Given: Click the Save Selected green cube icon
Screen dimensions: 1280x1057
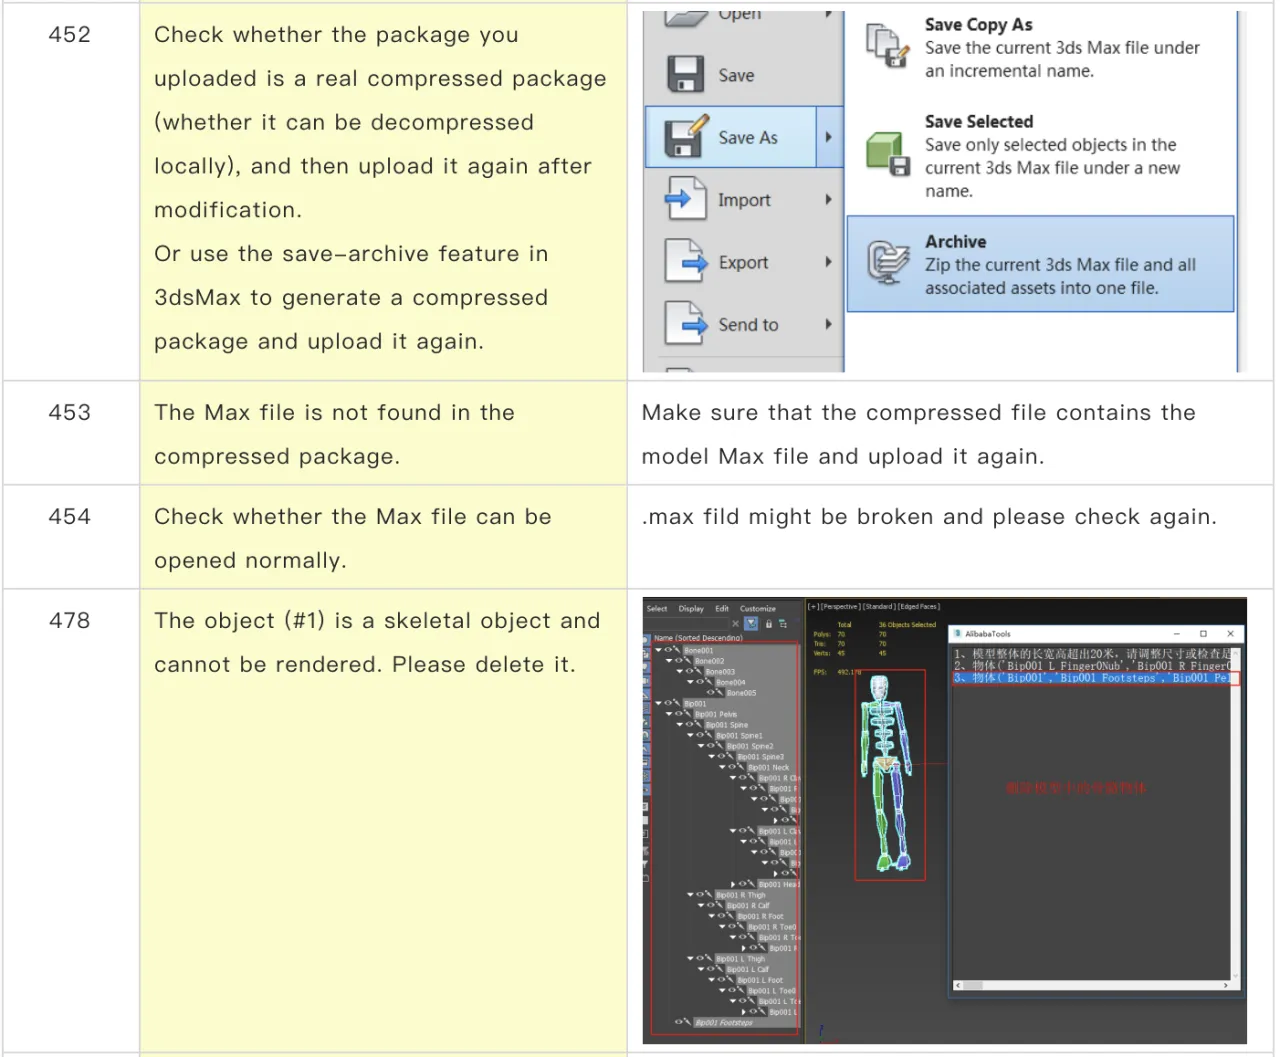Looking at the screenshot, I should 886,154.
